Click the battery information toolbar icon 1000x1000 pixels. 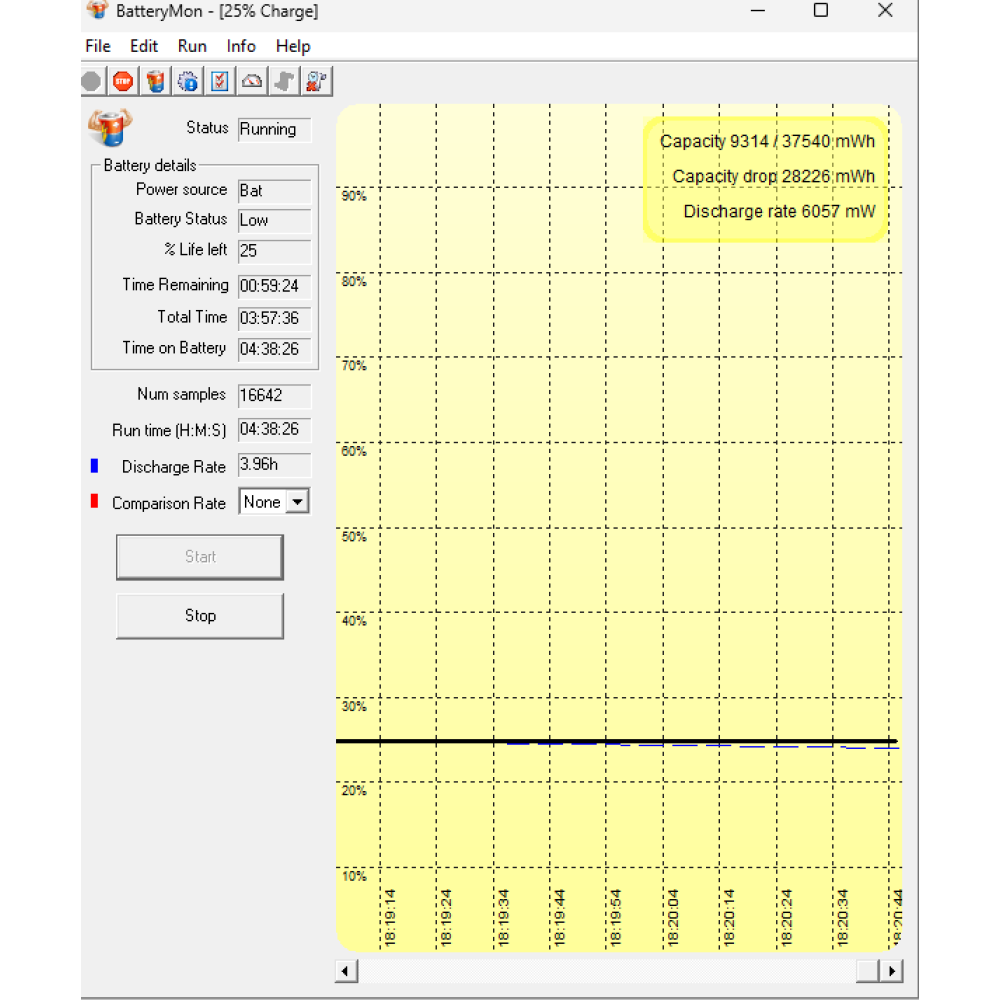click(x=155, y=81)
